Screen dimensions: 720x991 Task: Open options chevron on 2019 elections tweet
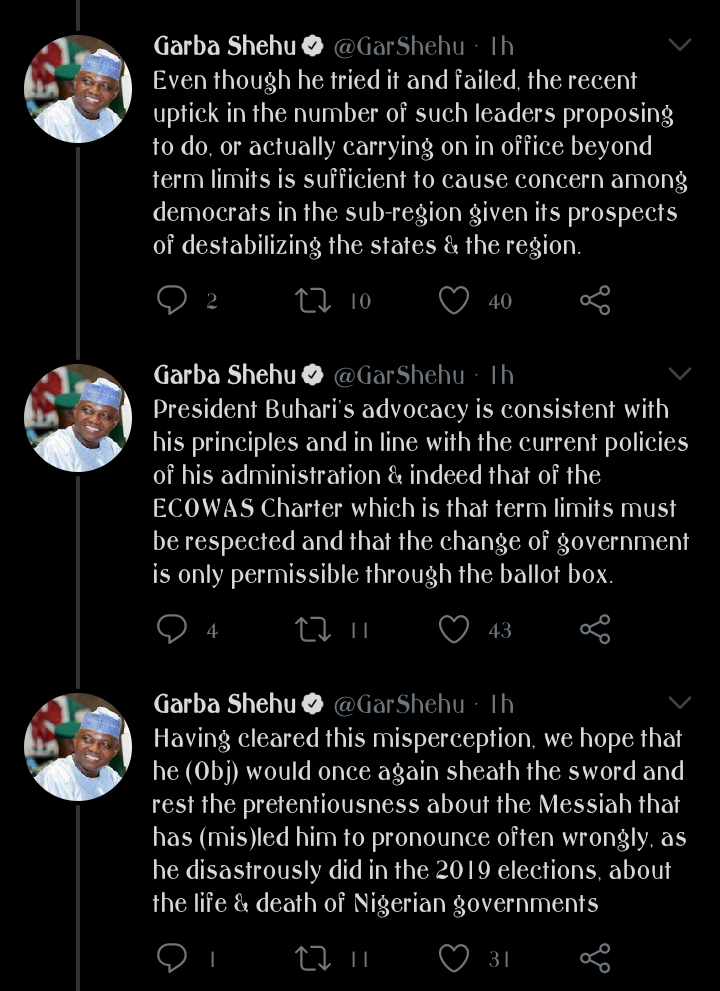click(680, 702)
